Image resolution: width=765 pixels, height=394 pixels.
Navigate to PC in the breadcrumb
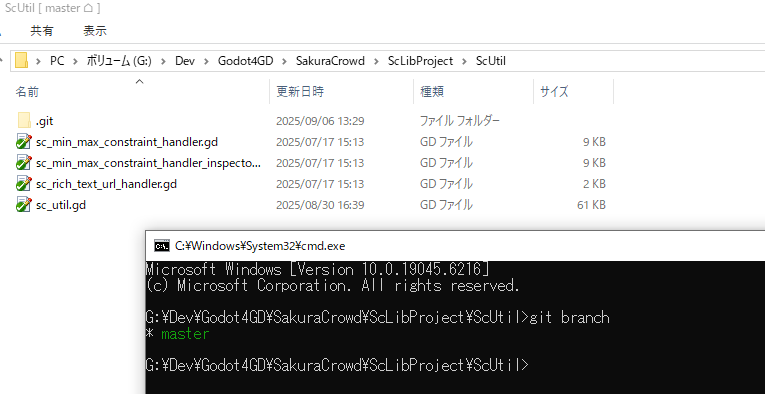pos(57,61)
